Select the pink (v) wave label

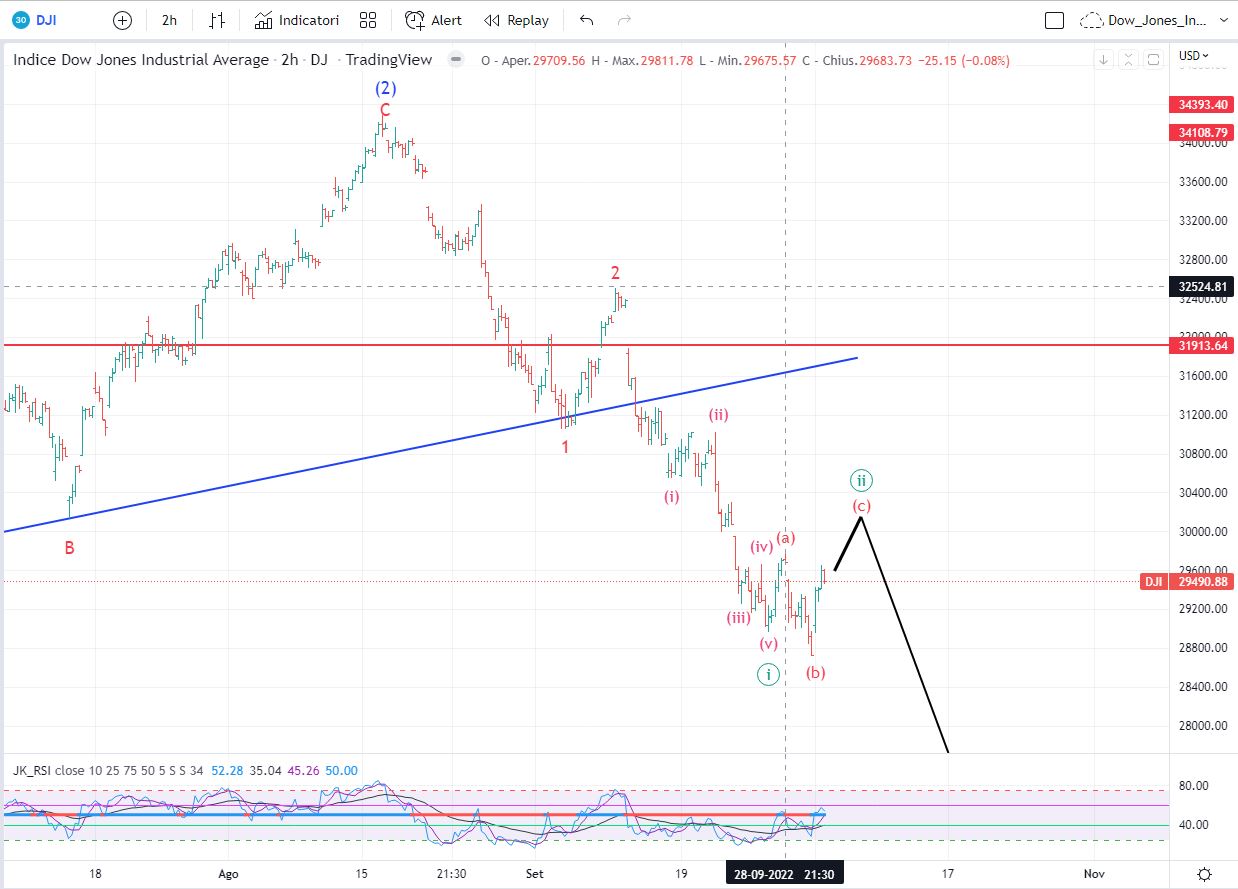pos(768,643)
